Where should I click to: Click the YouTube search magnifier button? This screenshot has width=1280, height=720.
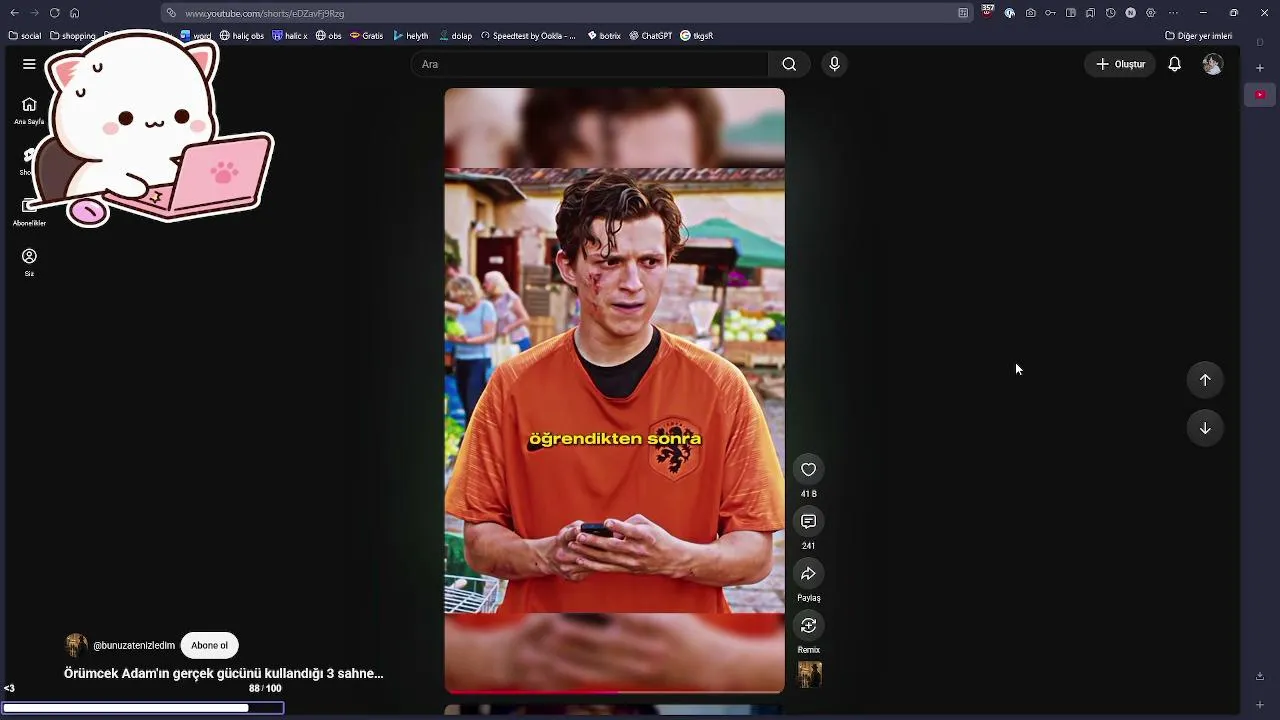point(789,64)
